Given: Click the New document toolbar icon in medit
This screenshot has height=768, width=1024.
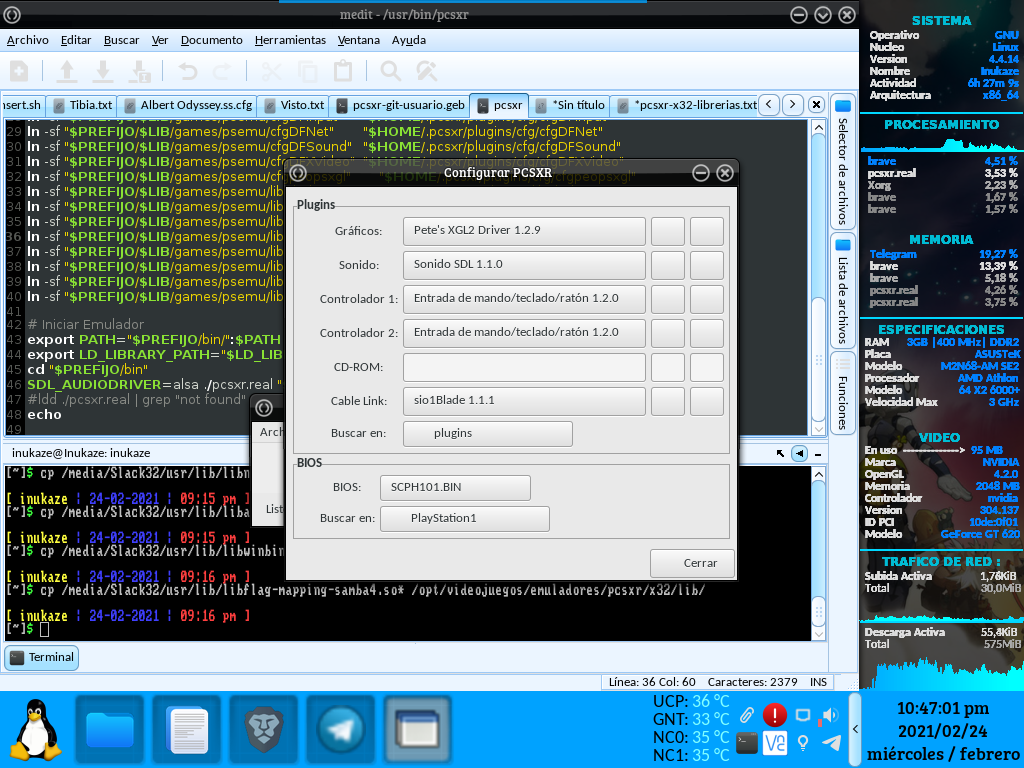Looking at the screenshot, I should pyautogui.click(x=19, y=71).
